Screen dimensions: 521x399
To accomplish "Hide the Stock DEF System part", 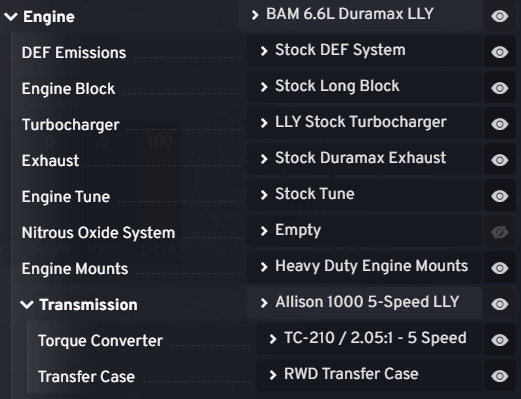I will pyautogui.click(x=500, y=52).
